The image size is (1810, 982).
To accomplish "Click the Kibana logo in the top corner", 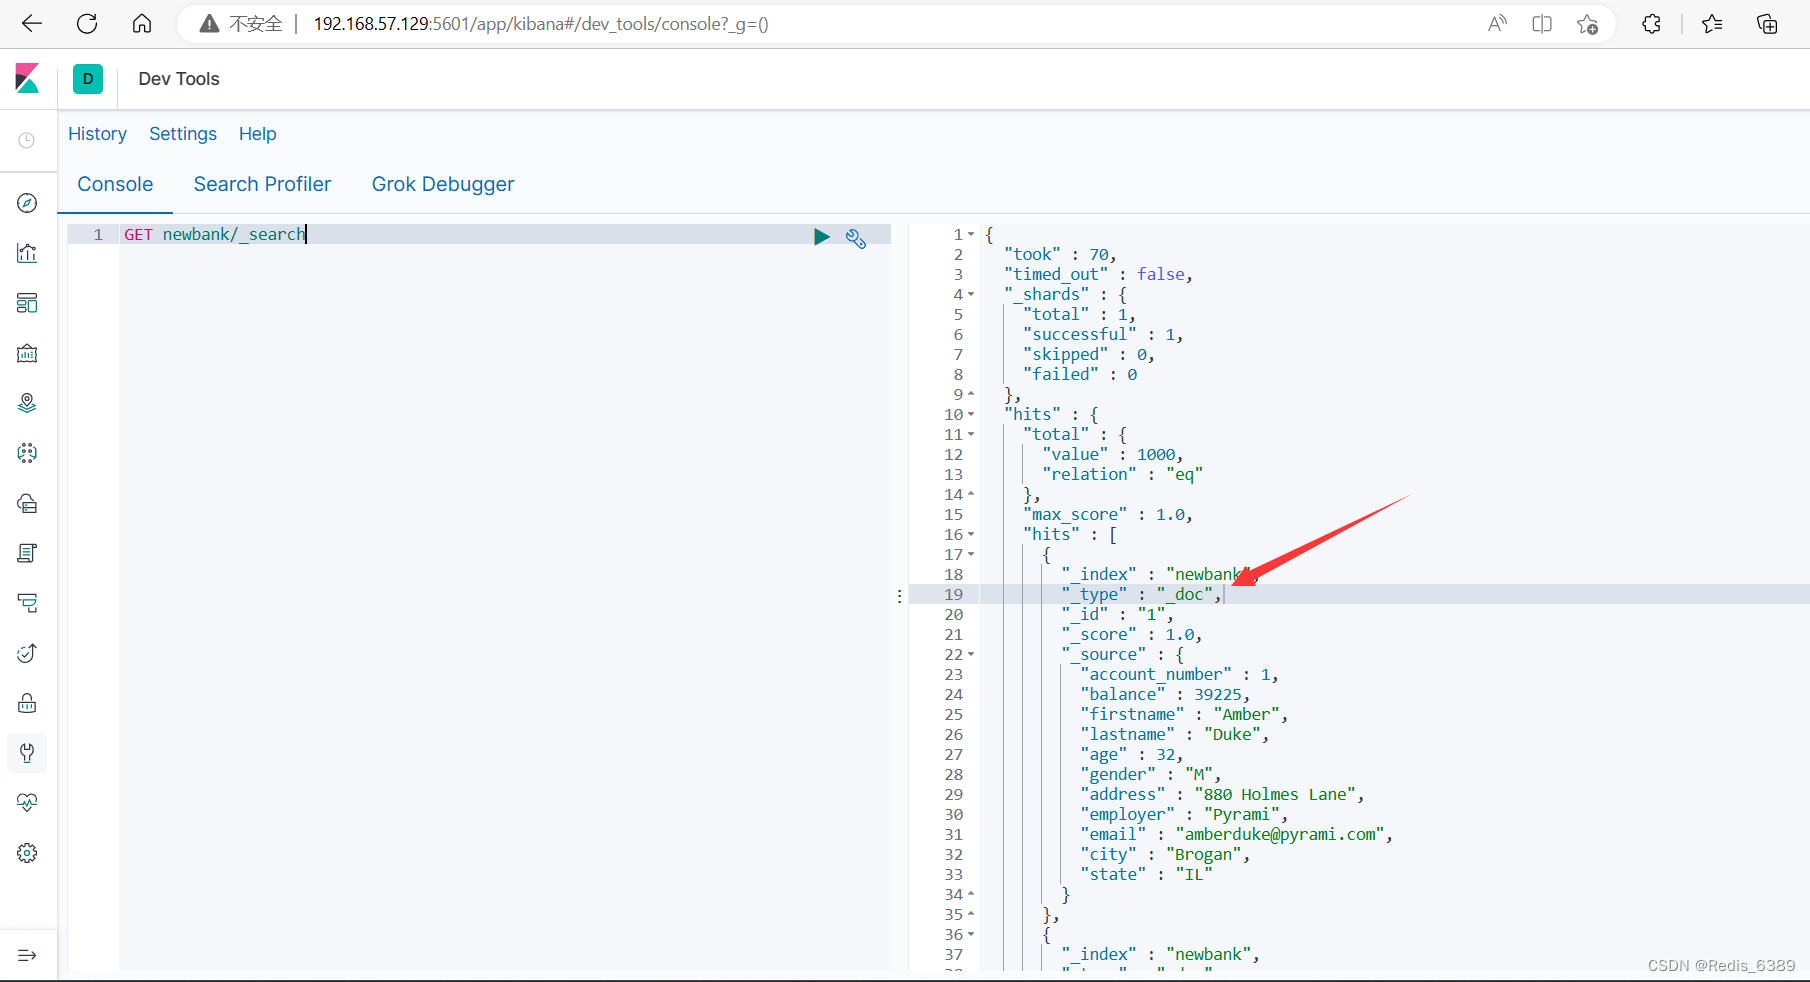I will pyautogui.click(x=27, y=79).
